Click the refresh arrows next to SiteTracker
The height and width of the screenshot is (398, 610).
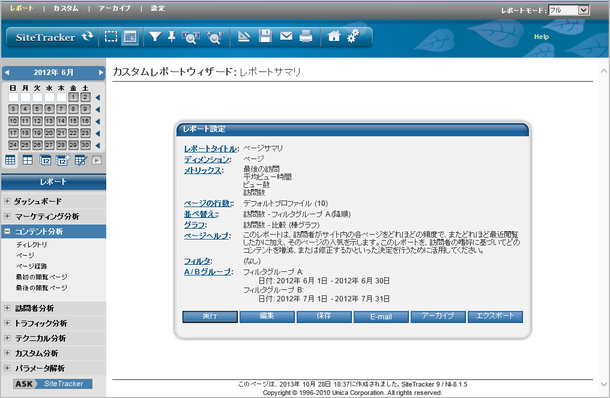(88, 37)
